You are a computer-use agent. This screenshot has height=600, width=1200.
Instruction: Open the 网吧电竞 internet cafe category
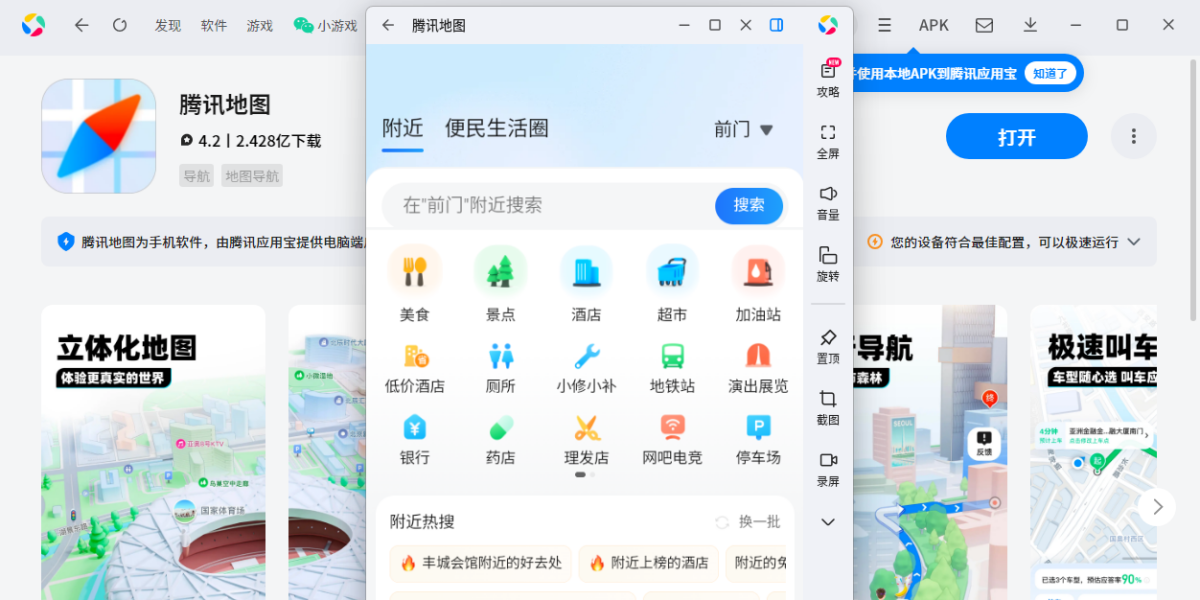pyautogui.click(x=672, y=440)
